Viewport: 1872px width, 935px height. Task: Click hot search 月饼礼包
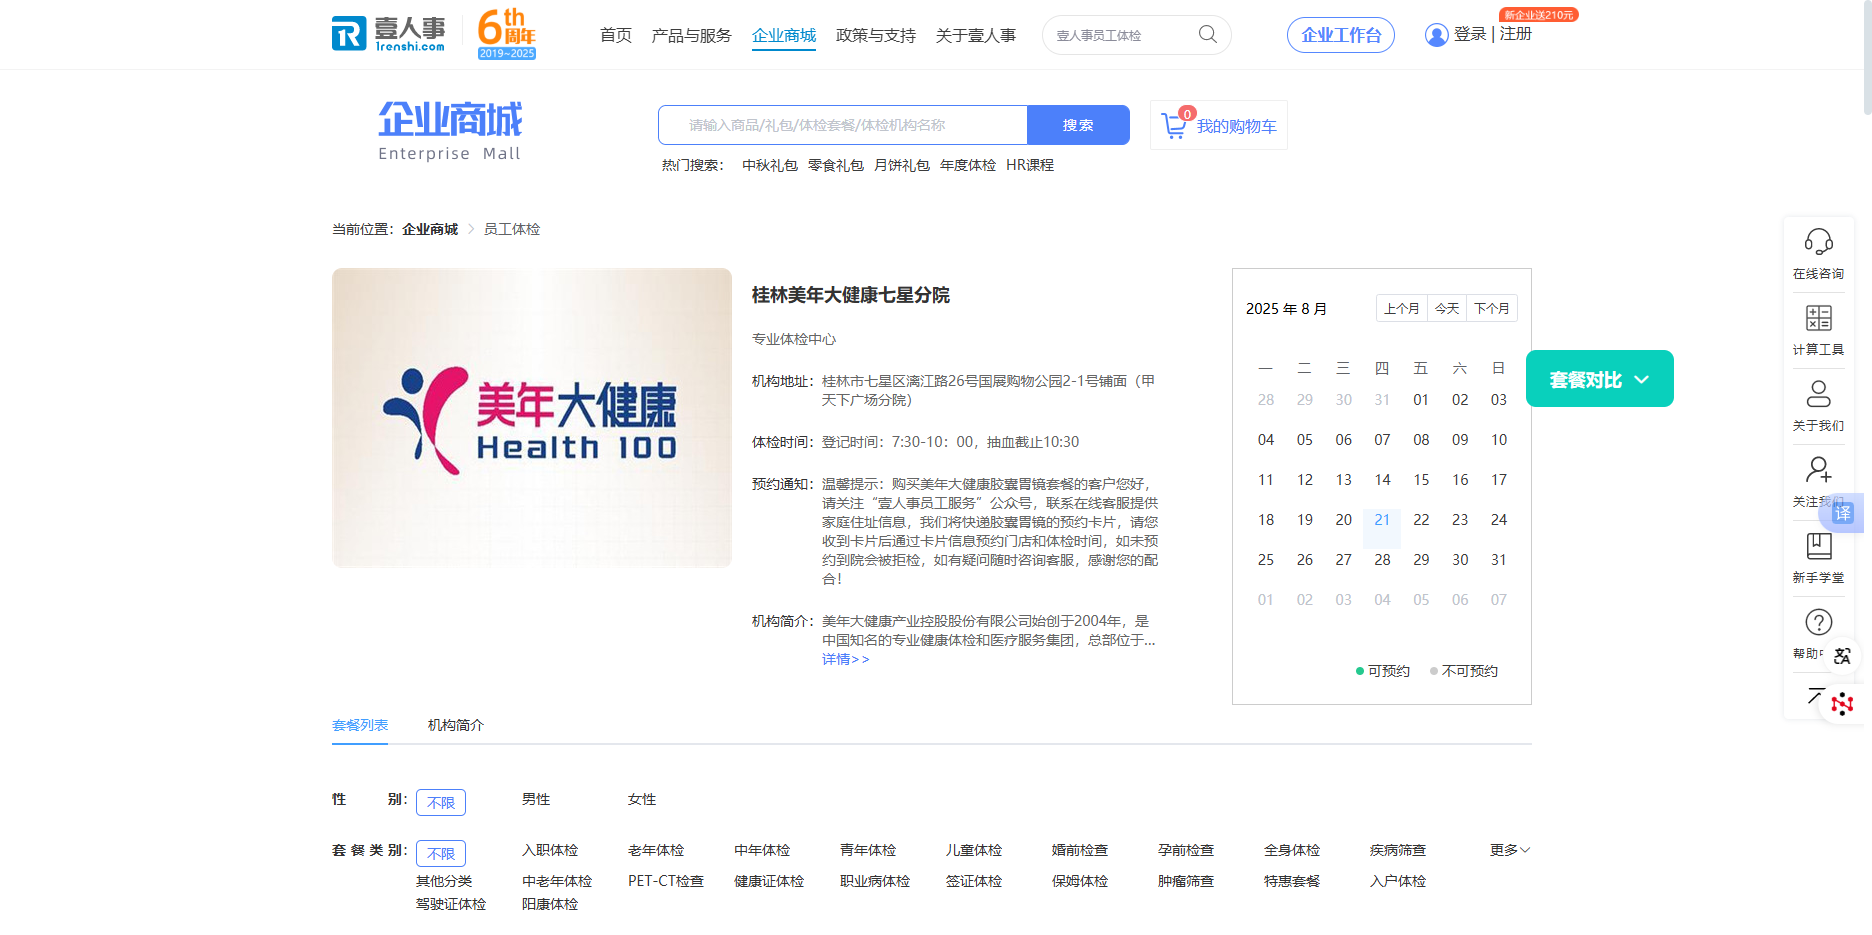click(902, 165)
